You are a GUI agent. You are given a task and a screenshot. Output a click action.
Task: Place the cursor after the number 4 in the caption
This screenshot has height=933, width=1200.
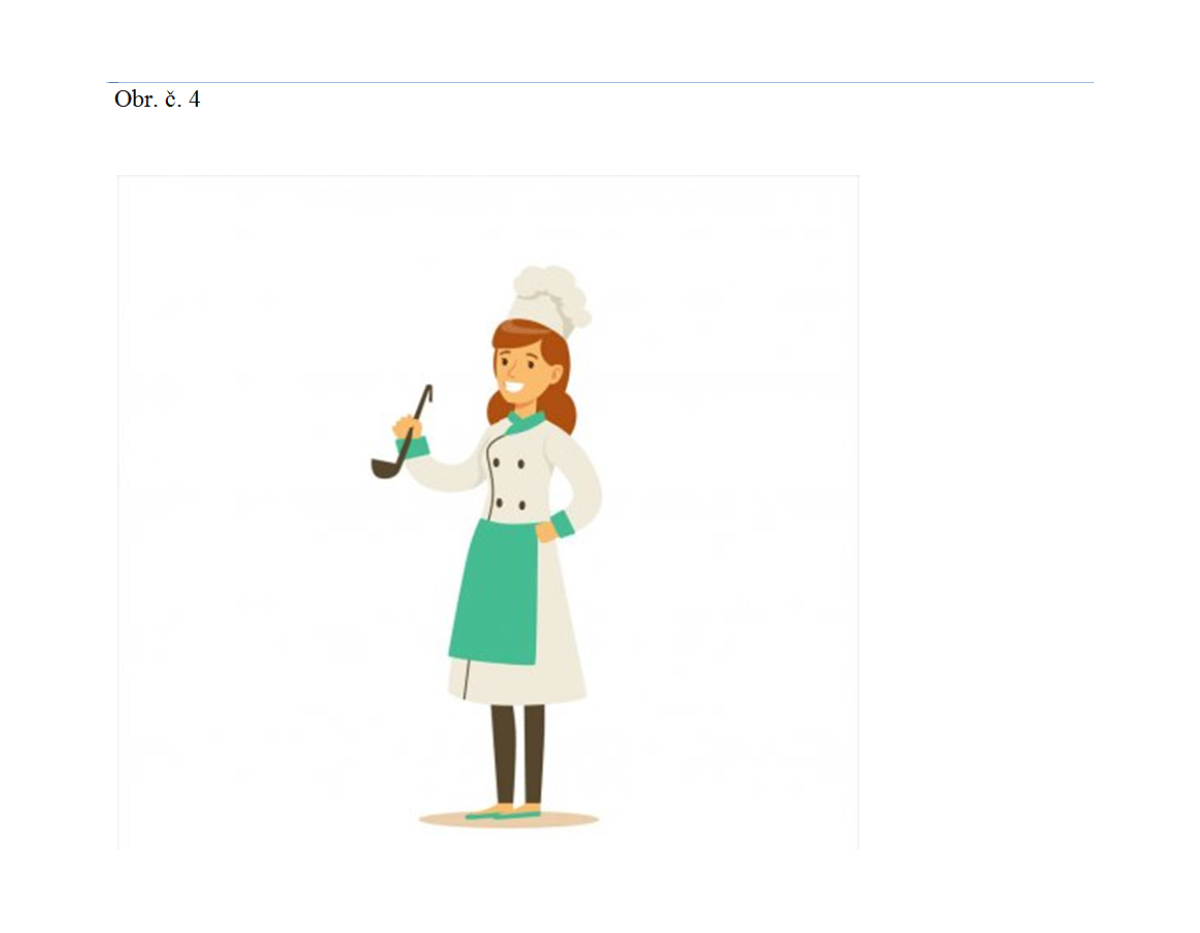point(201,100)
